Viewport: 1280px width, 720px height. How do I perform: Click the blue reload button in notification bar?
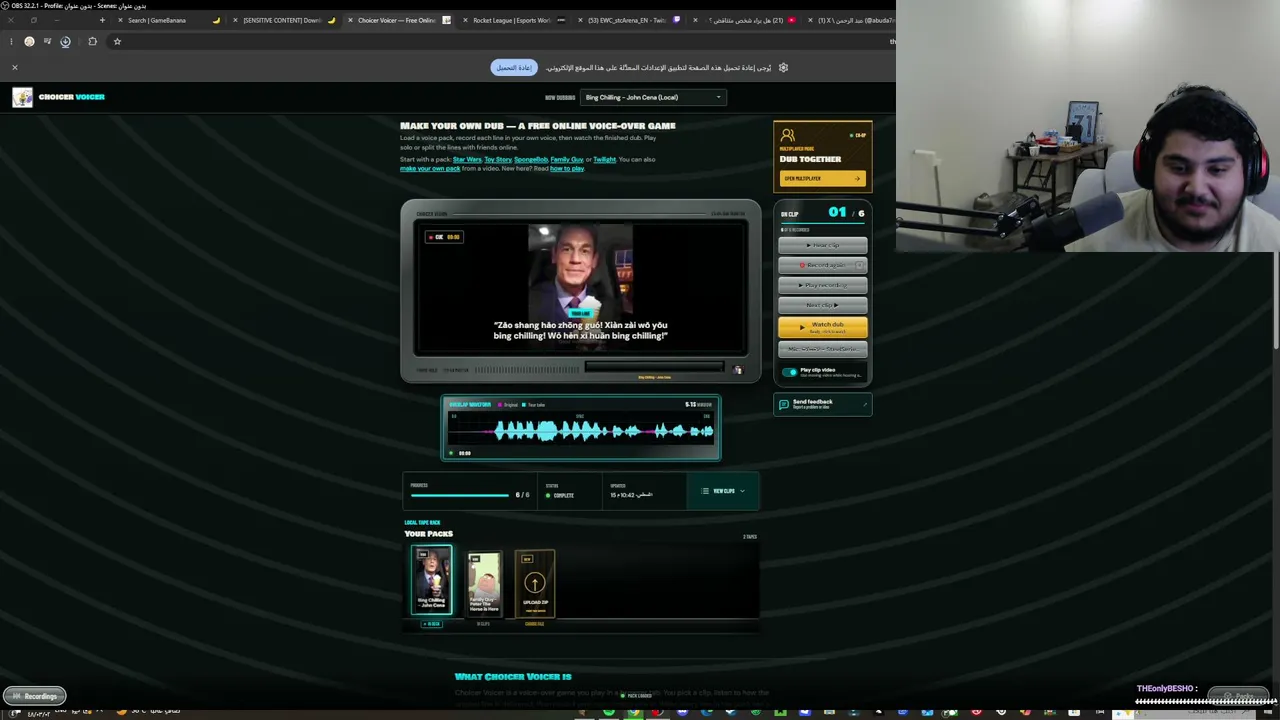pyautogui.click(x=514, y=67)
